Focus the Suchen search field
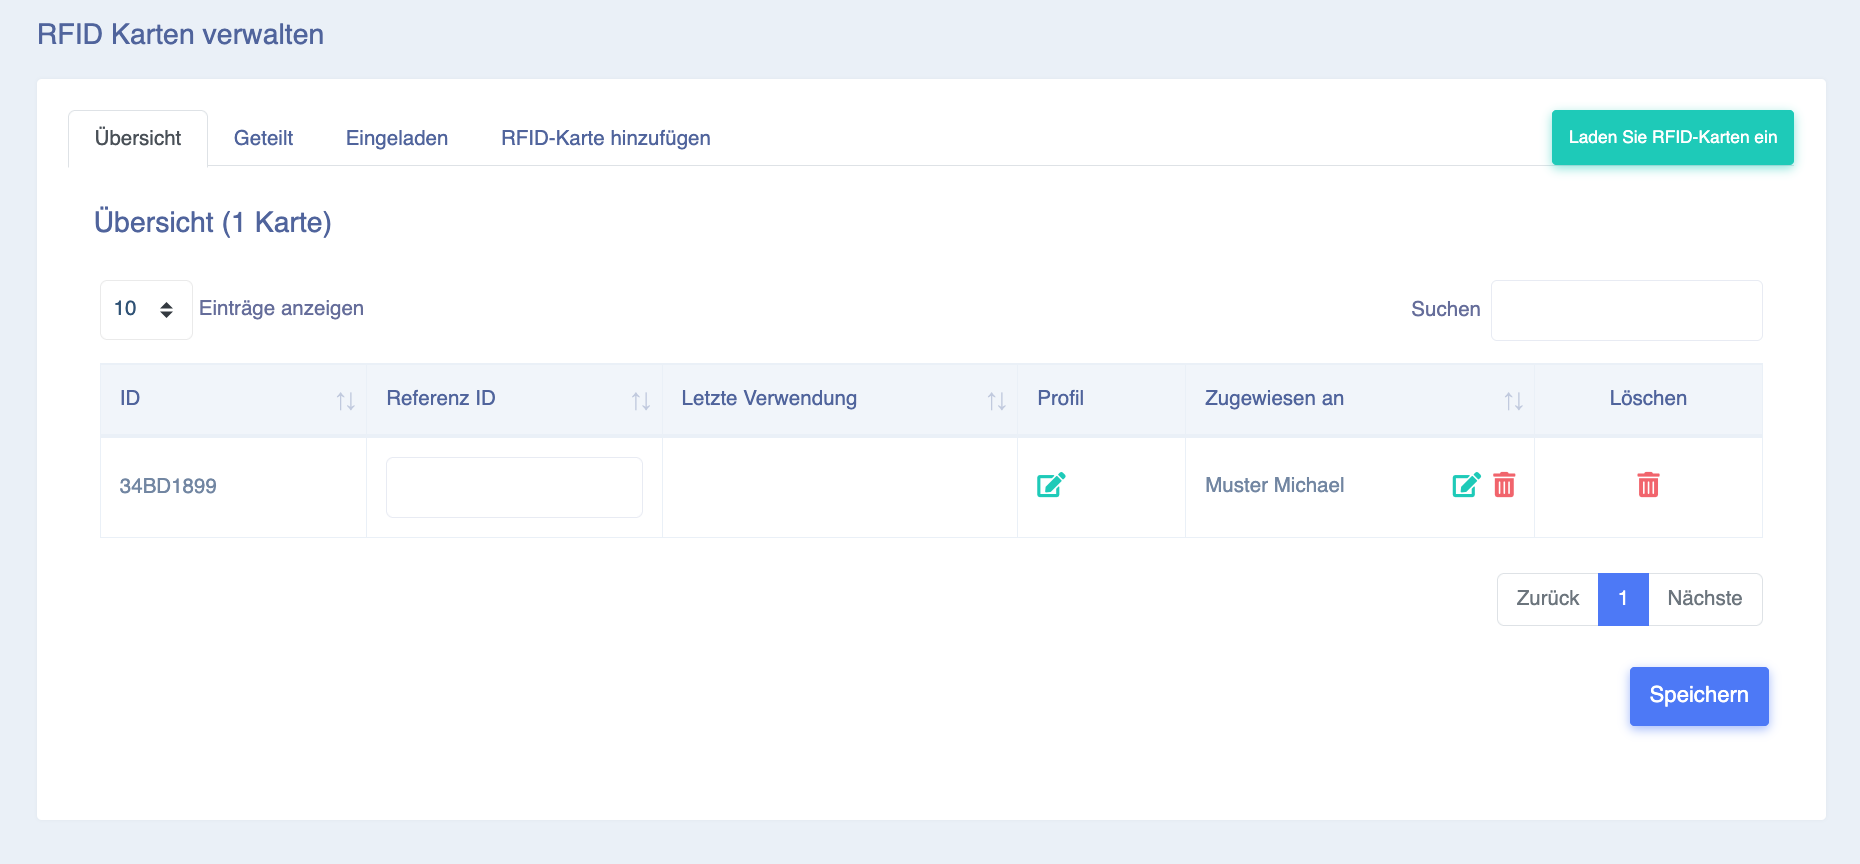Screen dimensions: 1860x864 (1627, 310)
